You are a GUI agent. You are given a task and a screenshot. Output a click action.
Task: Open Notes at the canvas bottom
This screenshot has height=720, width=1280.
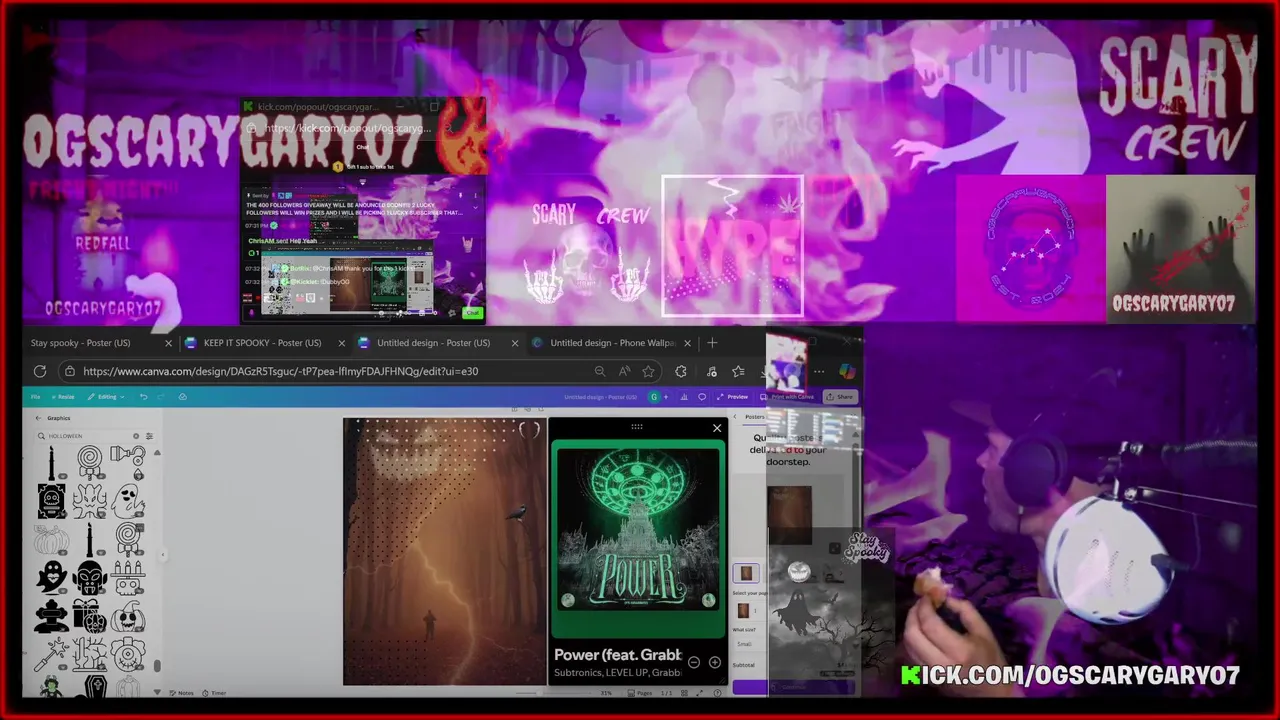coord(181,693)
